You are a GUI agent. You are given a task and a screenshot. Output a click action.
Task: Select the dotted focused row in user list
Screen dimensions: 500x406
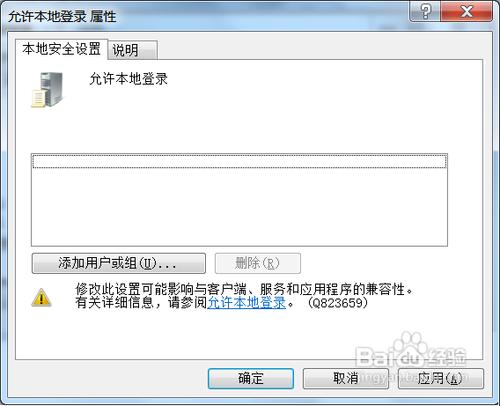click(239, 161)
